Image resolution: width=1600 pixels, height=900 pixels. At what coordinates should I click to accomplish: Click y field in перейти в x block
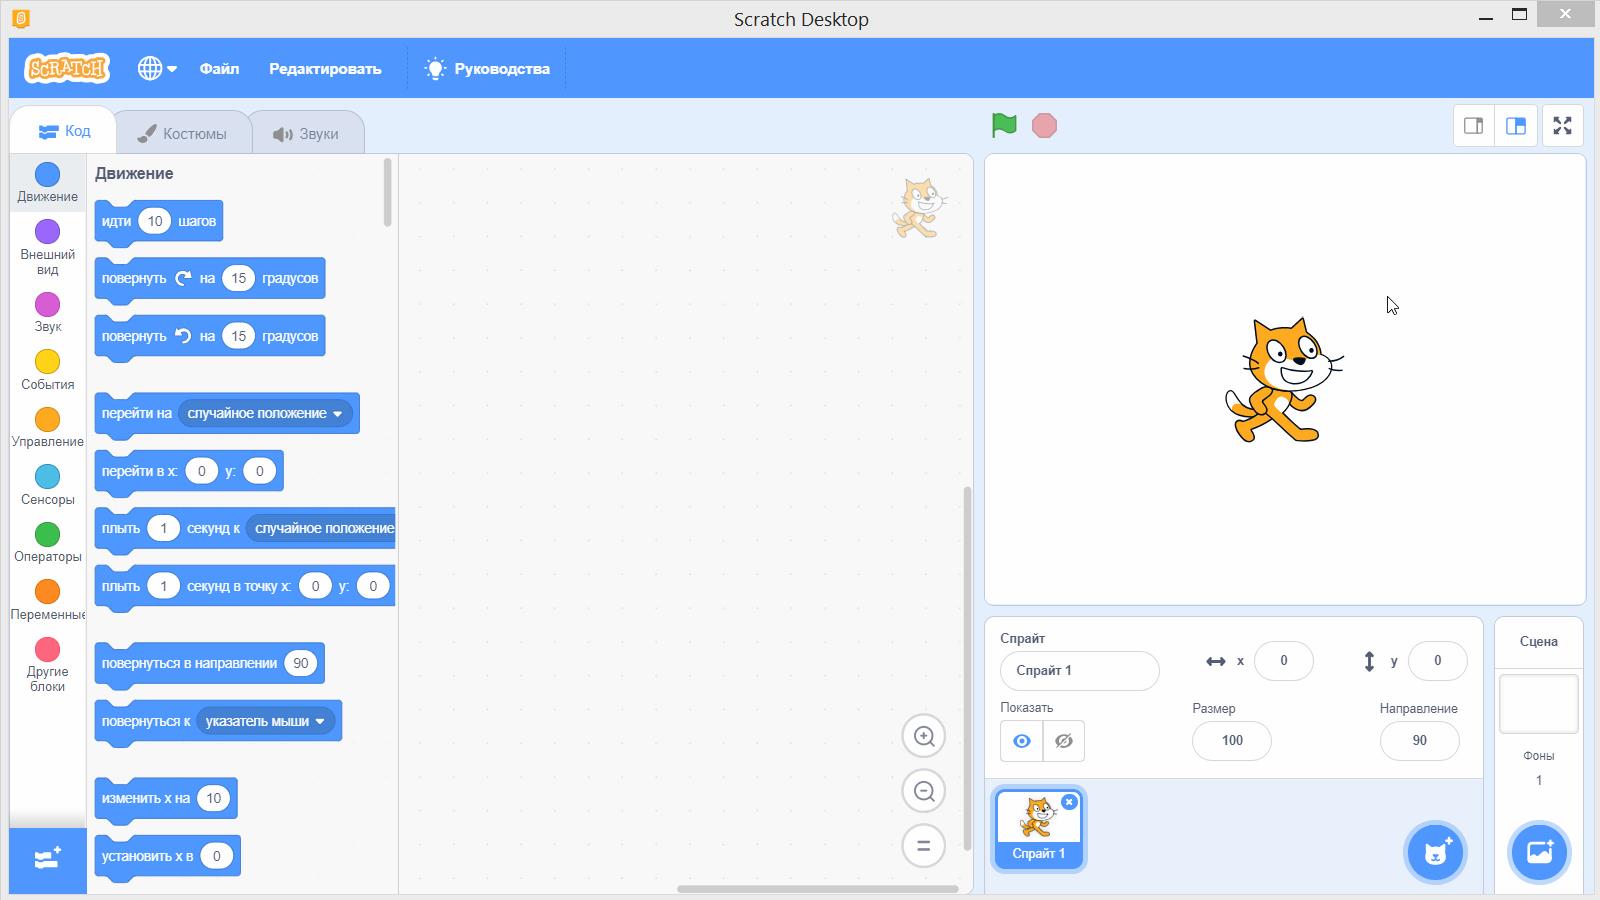(x=259, y=471)
